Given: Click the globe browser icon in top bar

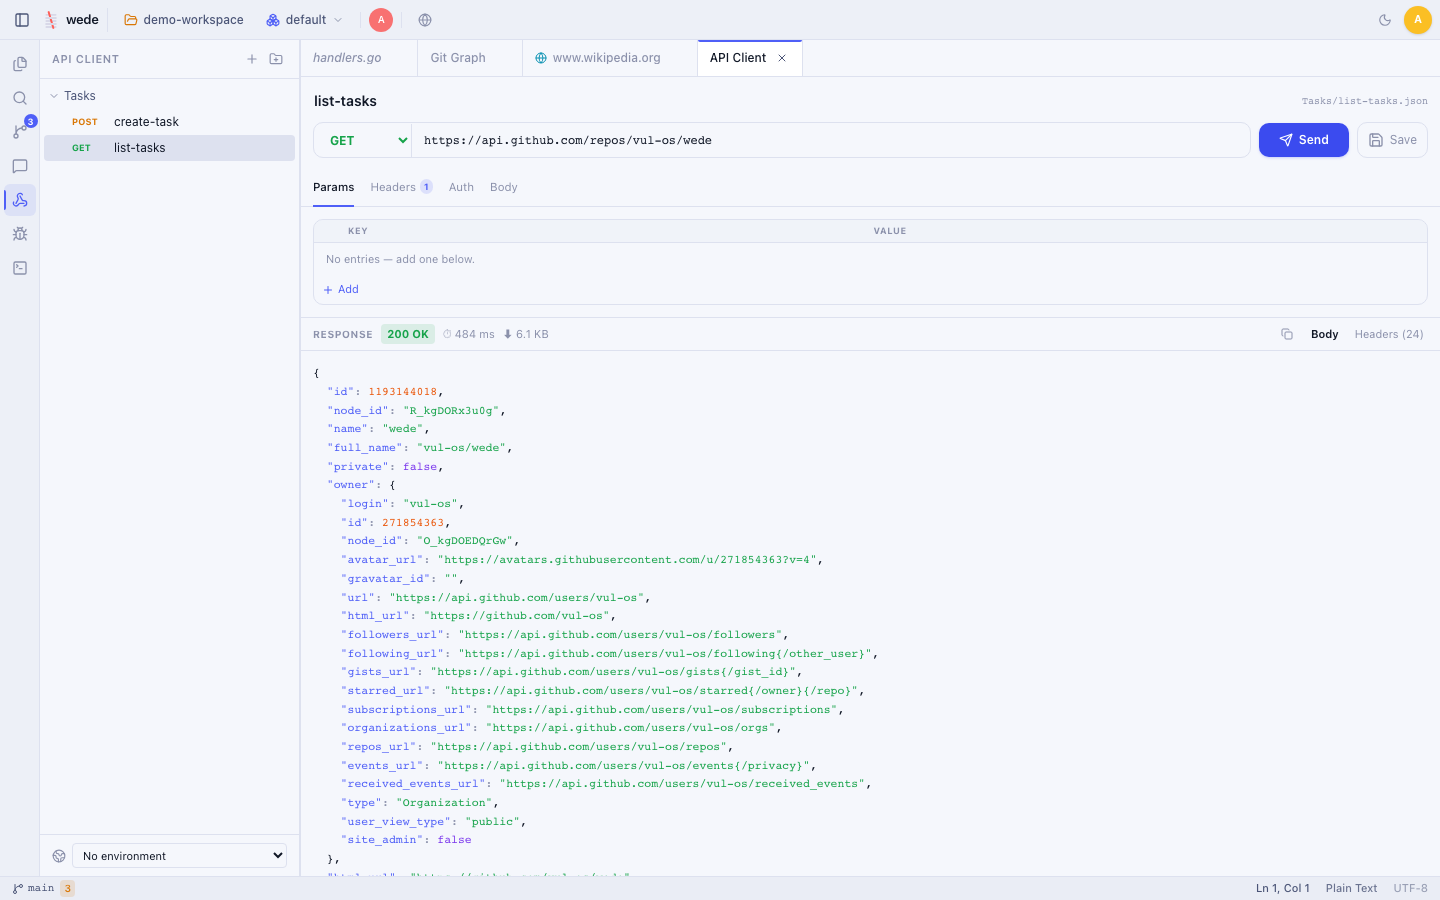Looking at the screenshot, I should coord(425,20).
